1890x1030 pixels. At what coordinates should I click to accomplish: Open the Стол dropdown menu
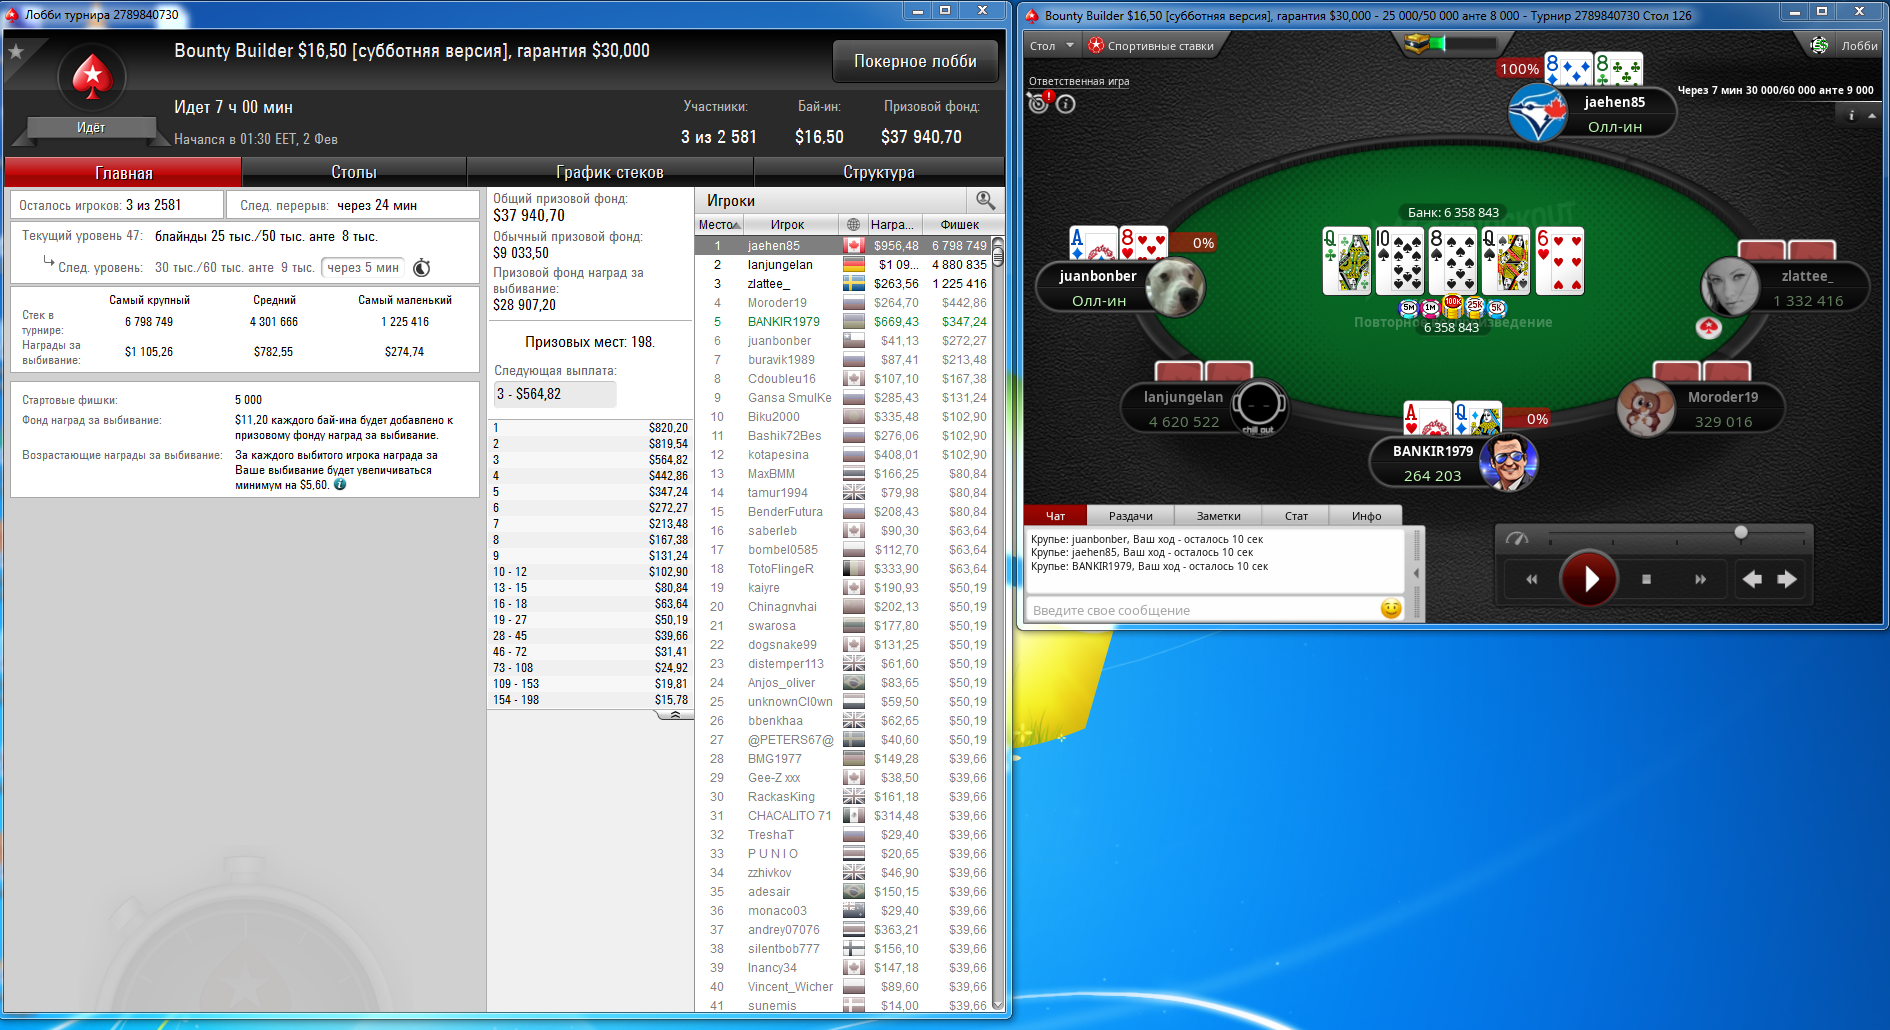coord(1052,46)
